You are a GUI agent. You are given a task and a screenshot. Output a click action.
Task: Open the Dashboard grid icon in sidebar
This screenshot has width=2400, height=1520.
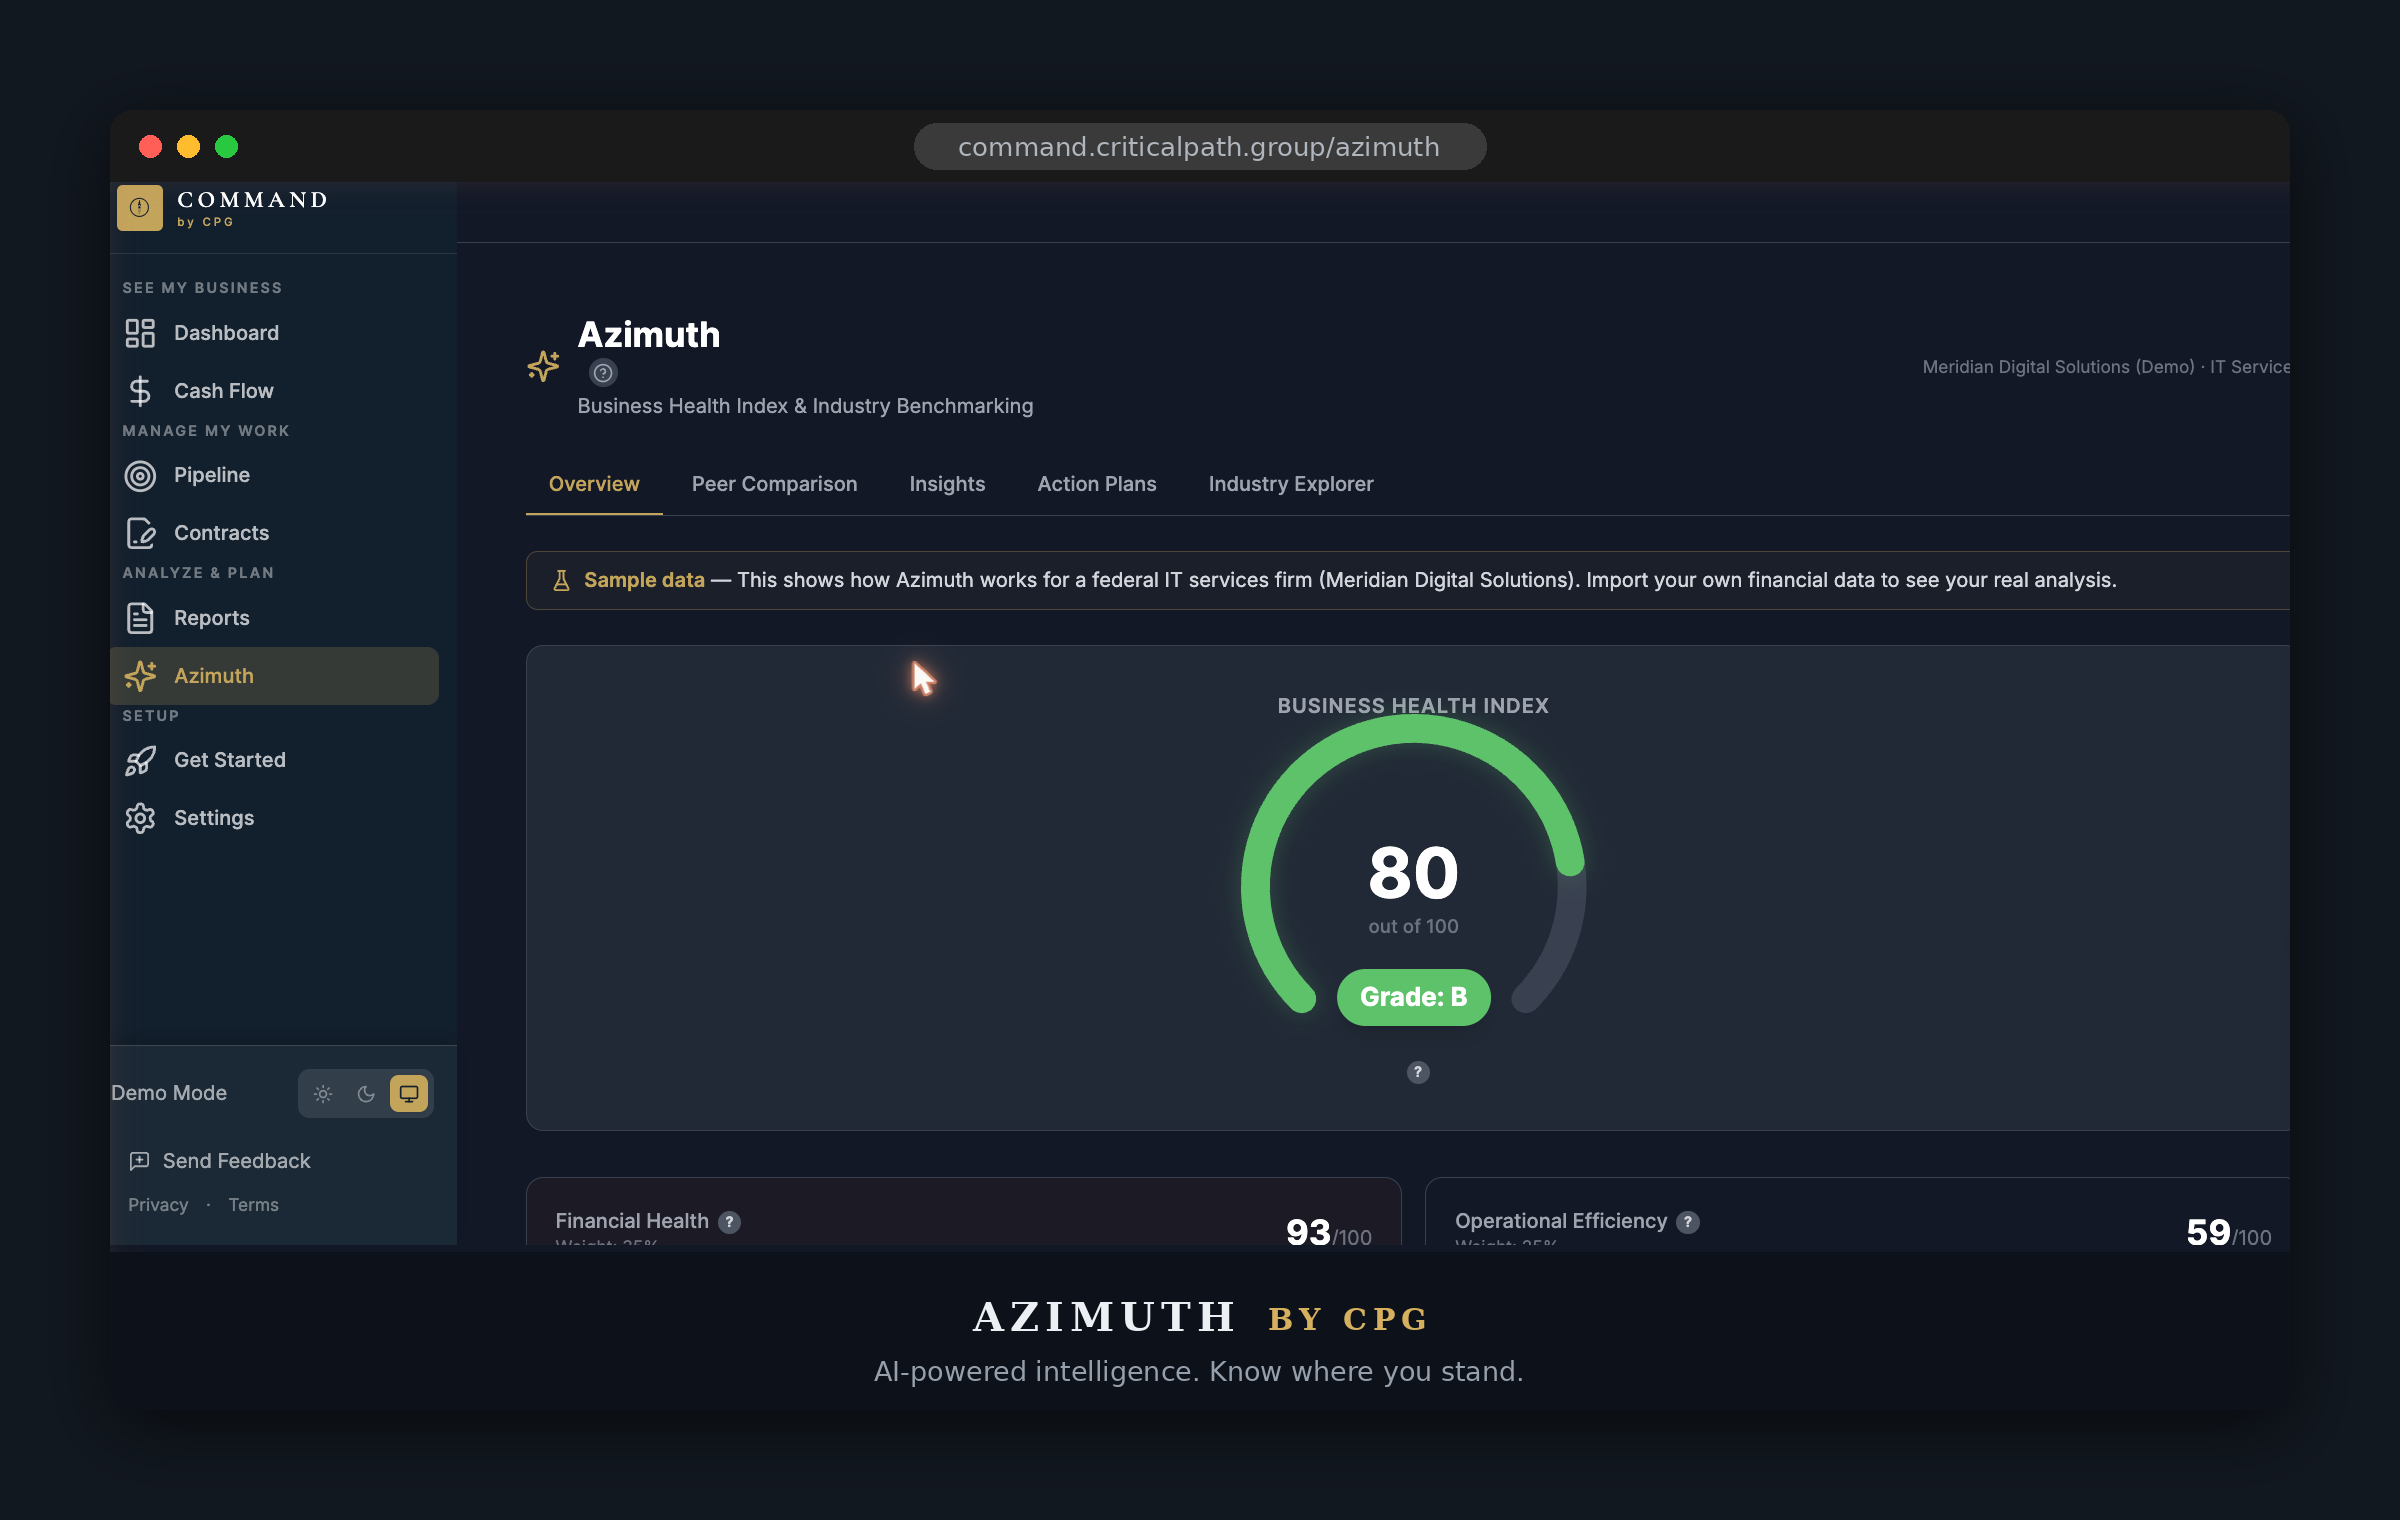tap(140, 333)
